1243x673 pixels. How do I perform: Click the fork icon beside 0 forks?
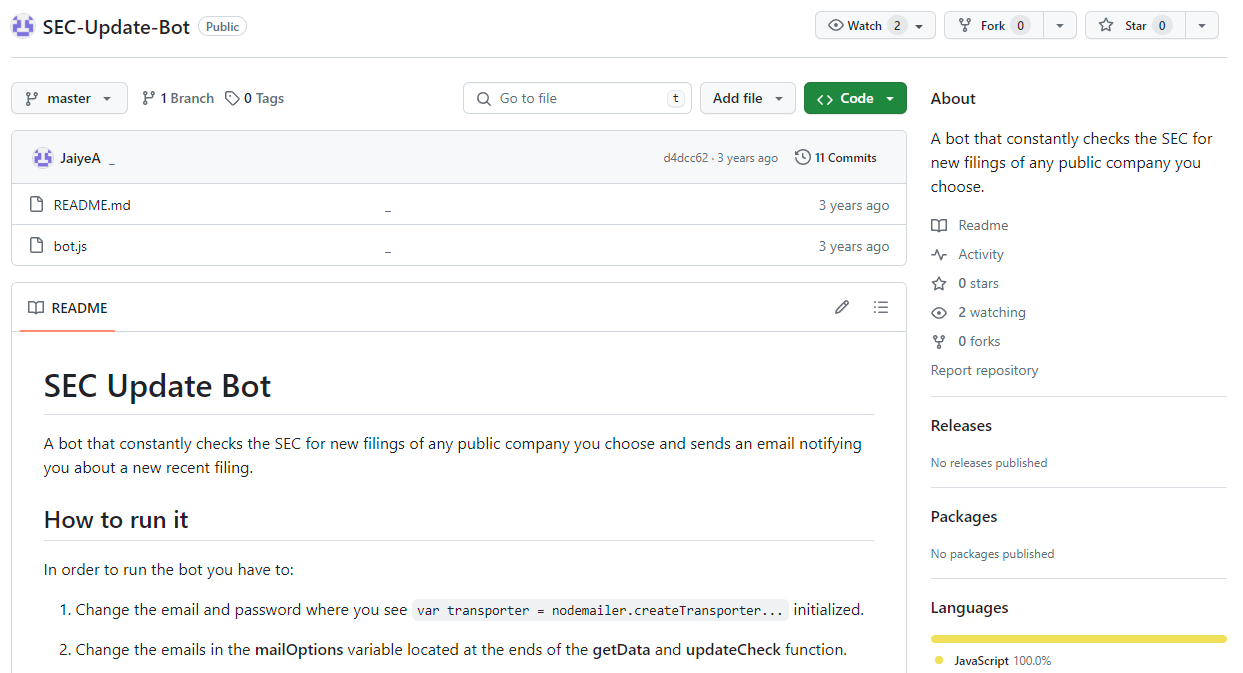[939, 342]
